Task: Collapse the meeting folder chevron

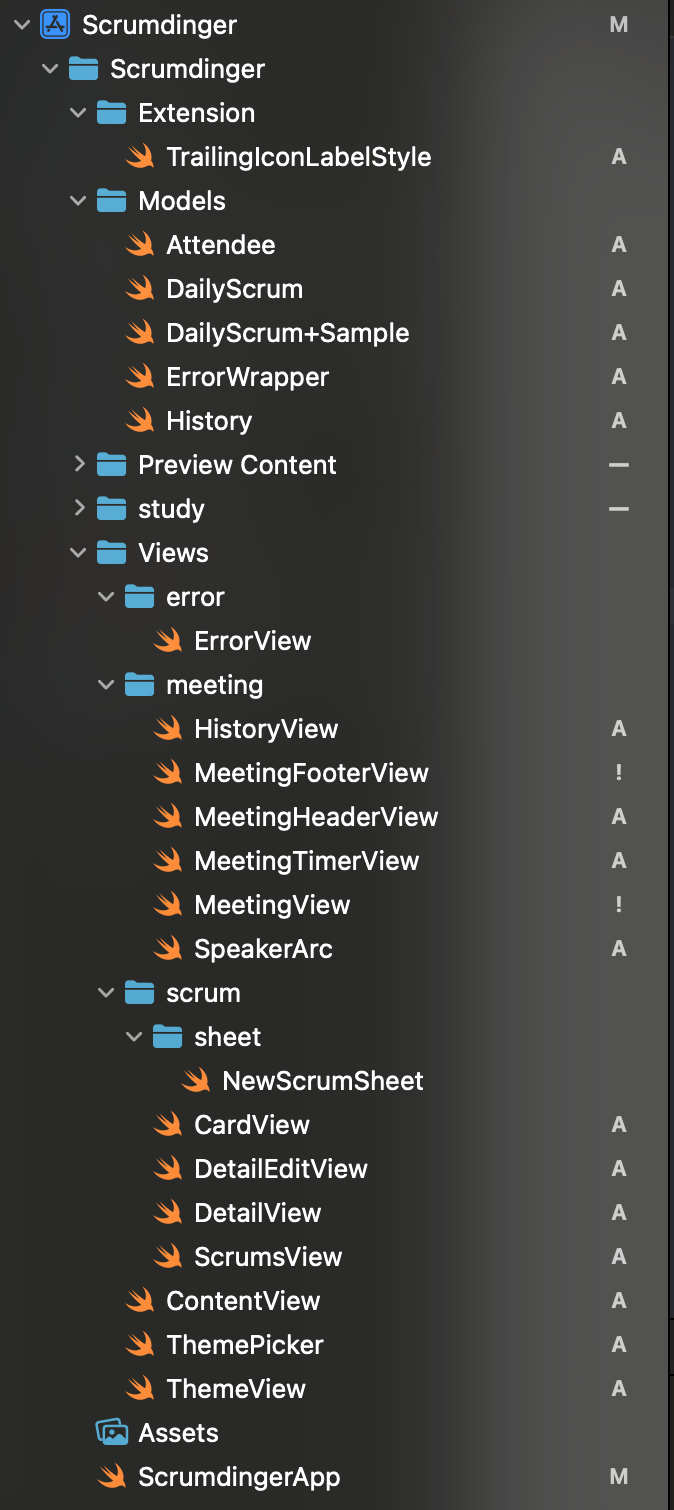Action: [x=107, y=685]
